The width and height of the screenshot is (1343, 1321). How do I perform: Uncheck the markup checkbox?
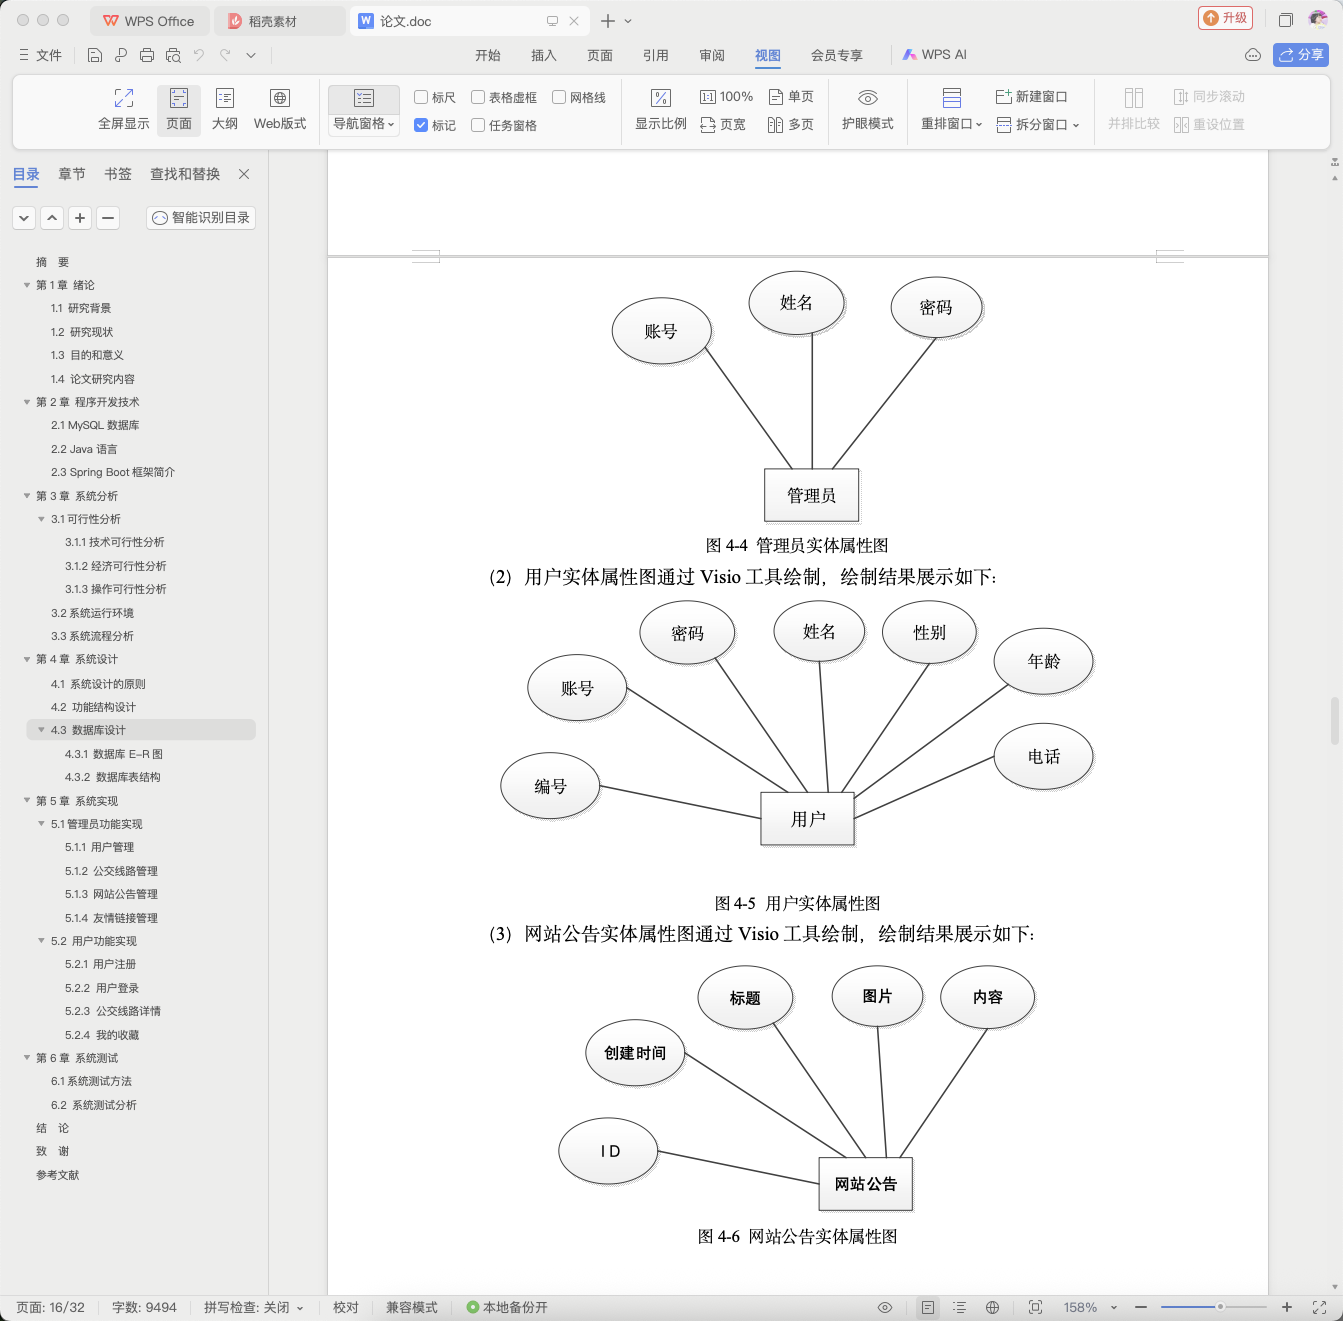[421, 125]
